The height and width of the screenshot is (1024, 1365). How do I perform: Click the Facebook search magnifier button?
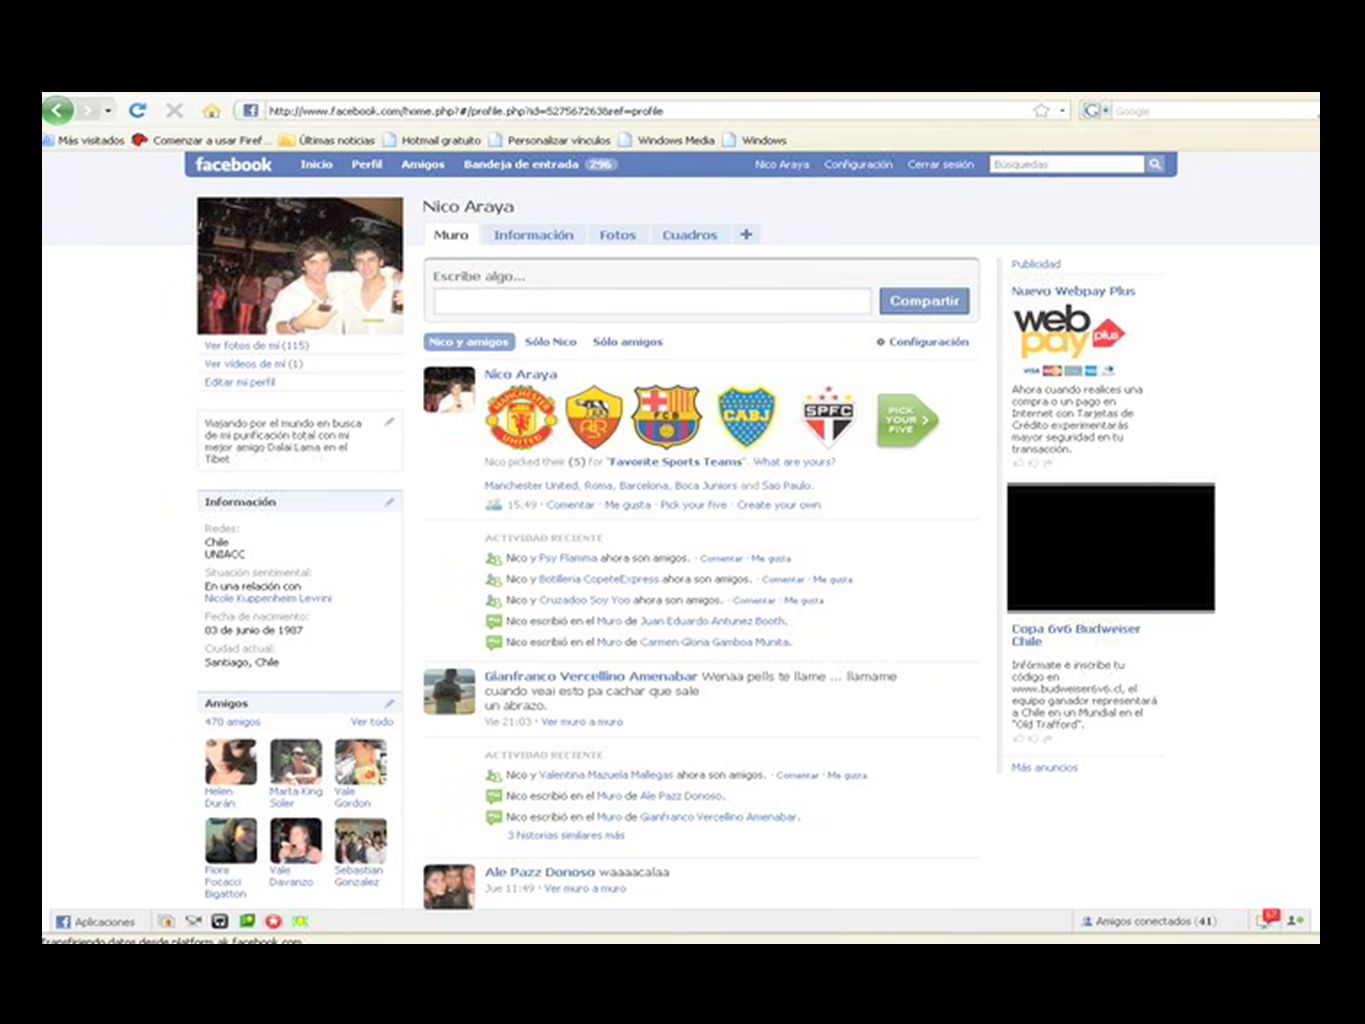1155,164
